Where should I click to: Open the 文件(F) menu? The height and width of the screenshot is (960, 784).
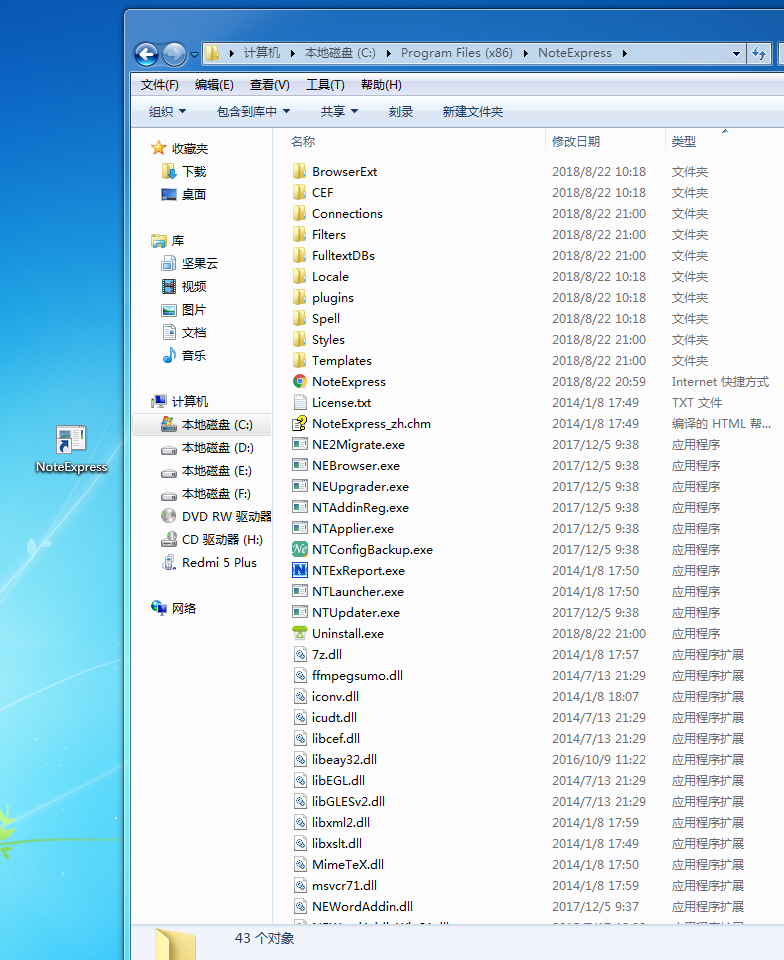tap(160, 84)
